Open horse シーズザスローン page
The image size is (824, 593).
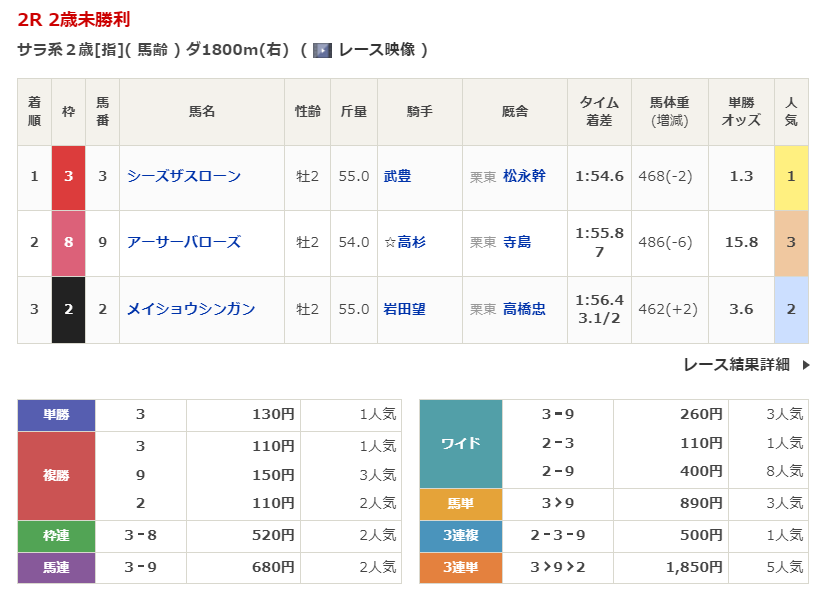click(x=184, y=176)
